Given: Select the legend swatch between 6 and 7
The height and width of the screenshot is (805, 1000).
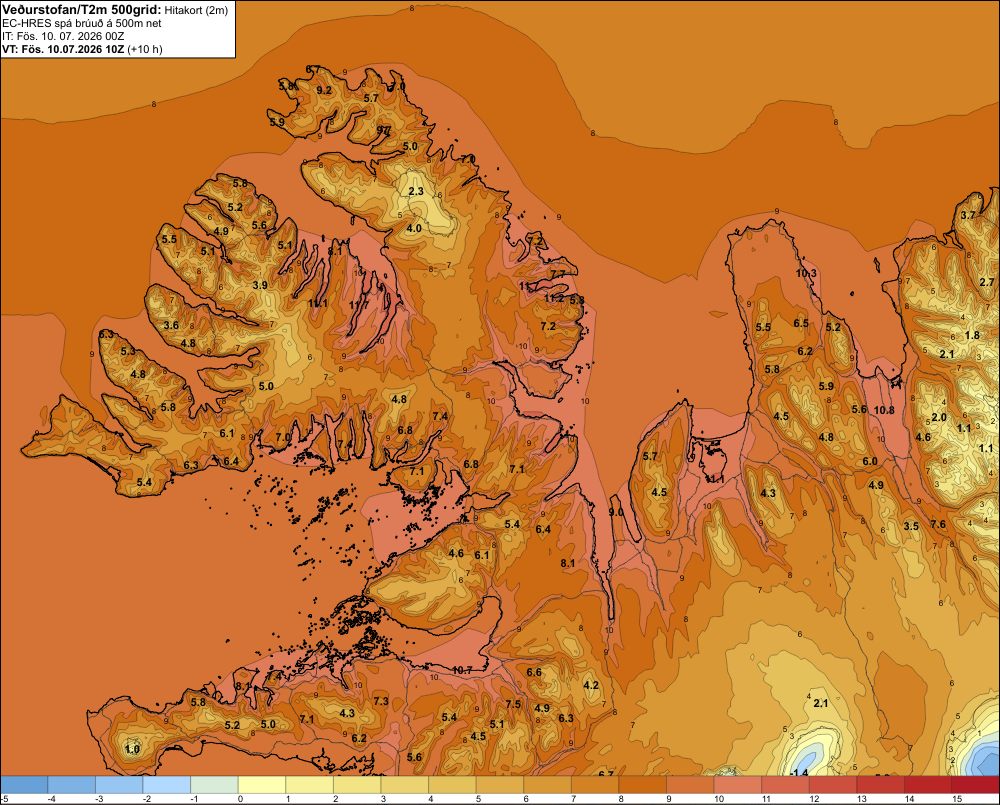Looking at the screenshot, I should click(547, 785).
